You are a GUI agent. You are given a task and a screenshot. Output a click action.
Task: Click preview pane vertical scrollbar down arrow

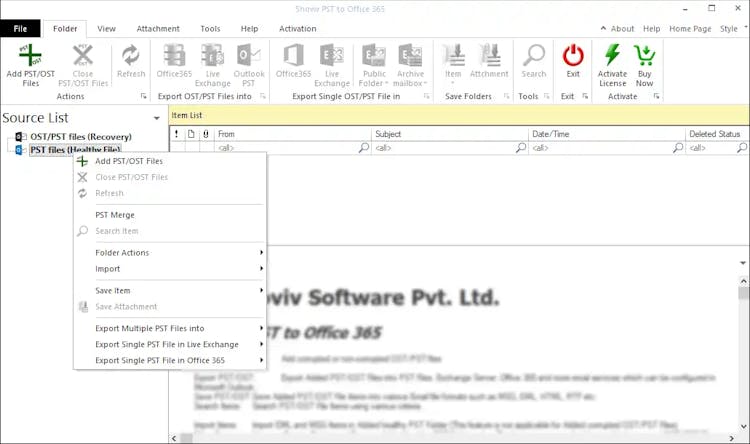(744, 426)
